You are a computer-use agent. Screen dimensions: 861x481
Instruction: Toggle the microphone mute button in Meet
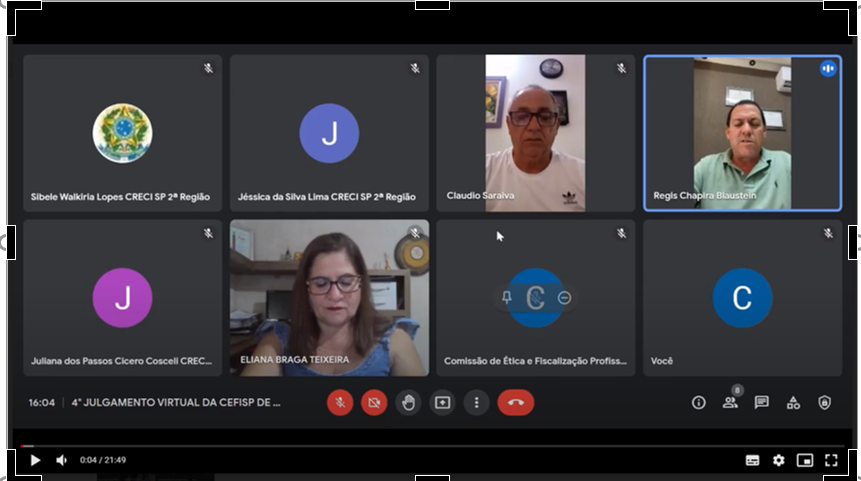click(340, 402)
